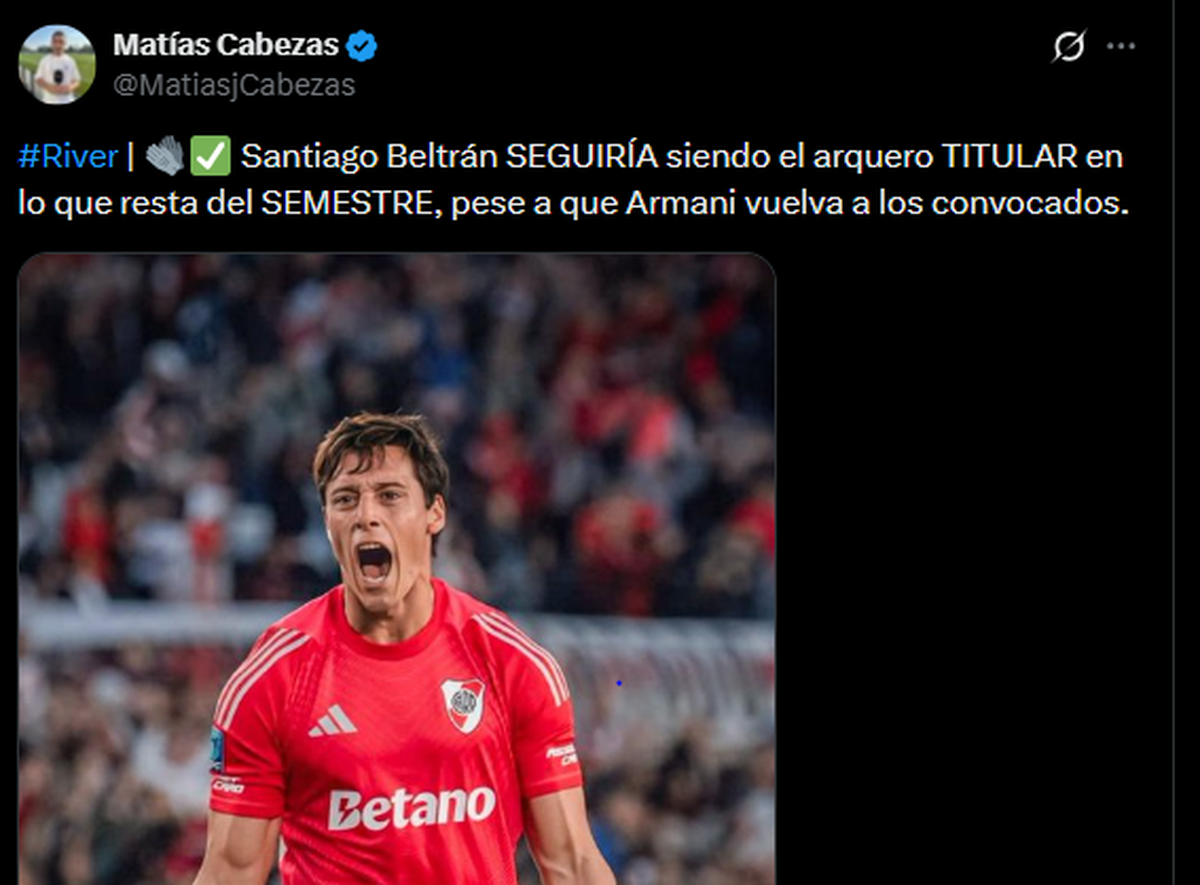Click the River Plate crest on jersey
The image size is (1200, 885).
(x=463, y=704)
